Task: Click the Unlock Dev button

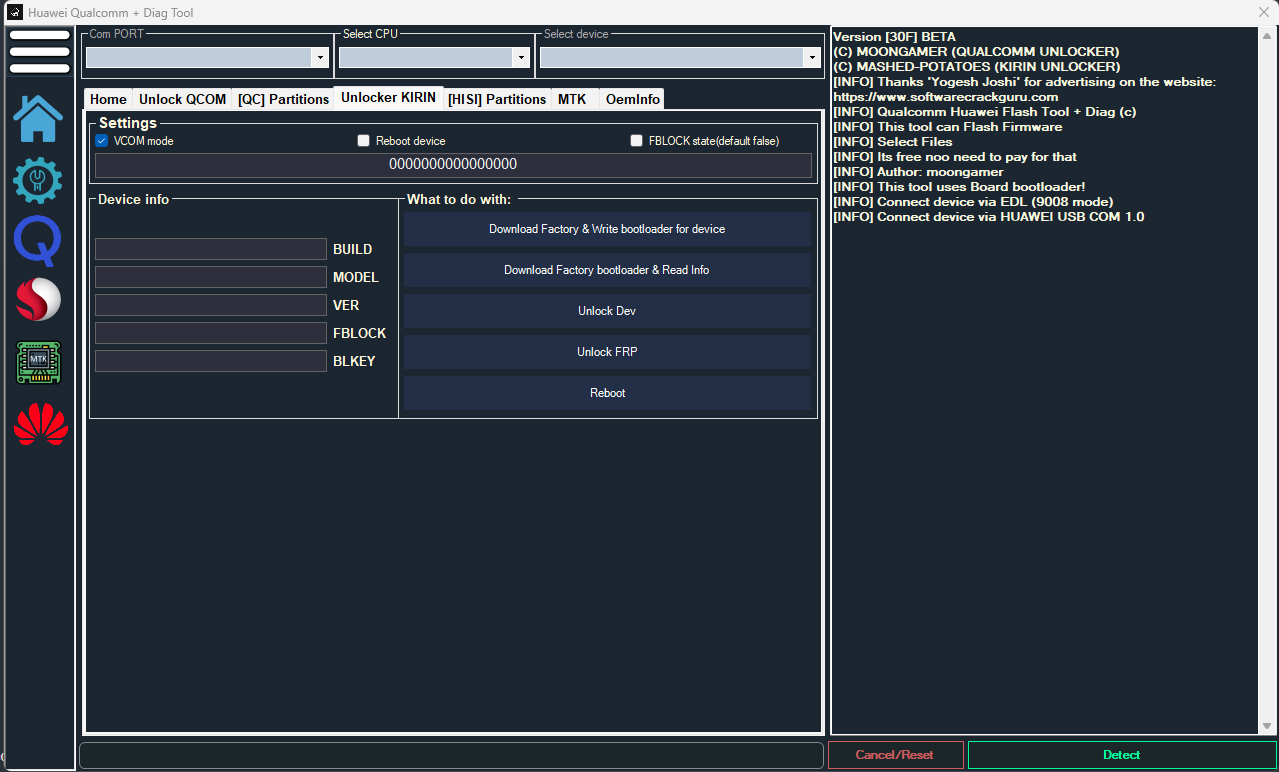Action: coord(607,311)
